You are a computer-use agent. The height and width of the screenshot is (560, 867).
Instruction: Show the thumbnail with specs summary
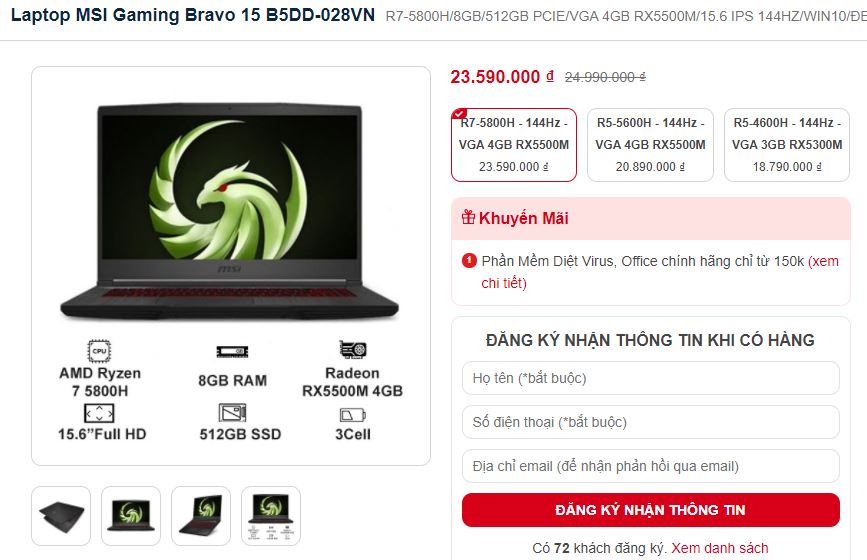point(271,516)
